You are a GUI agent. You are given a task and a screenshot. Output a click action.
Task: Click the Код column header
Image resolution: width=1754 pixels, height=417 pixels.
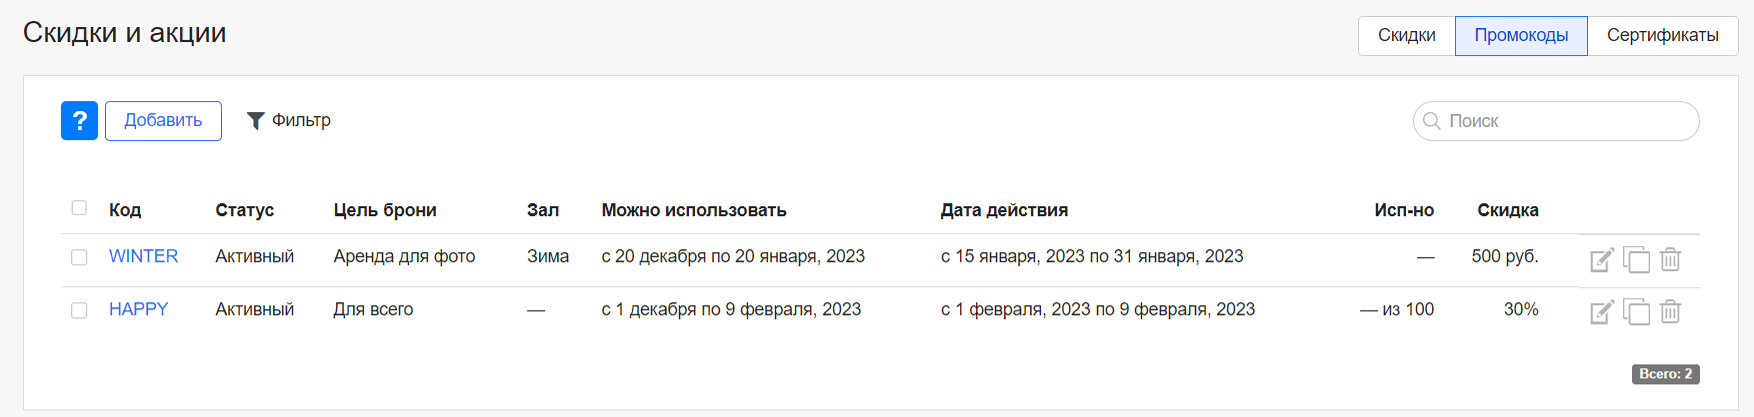click(125, 210)
